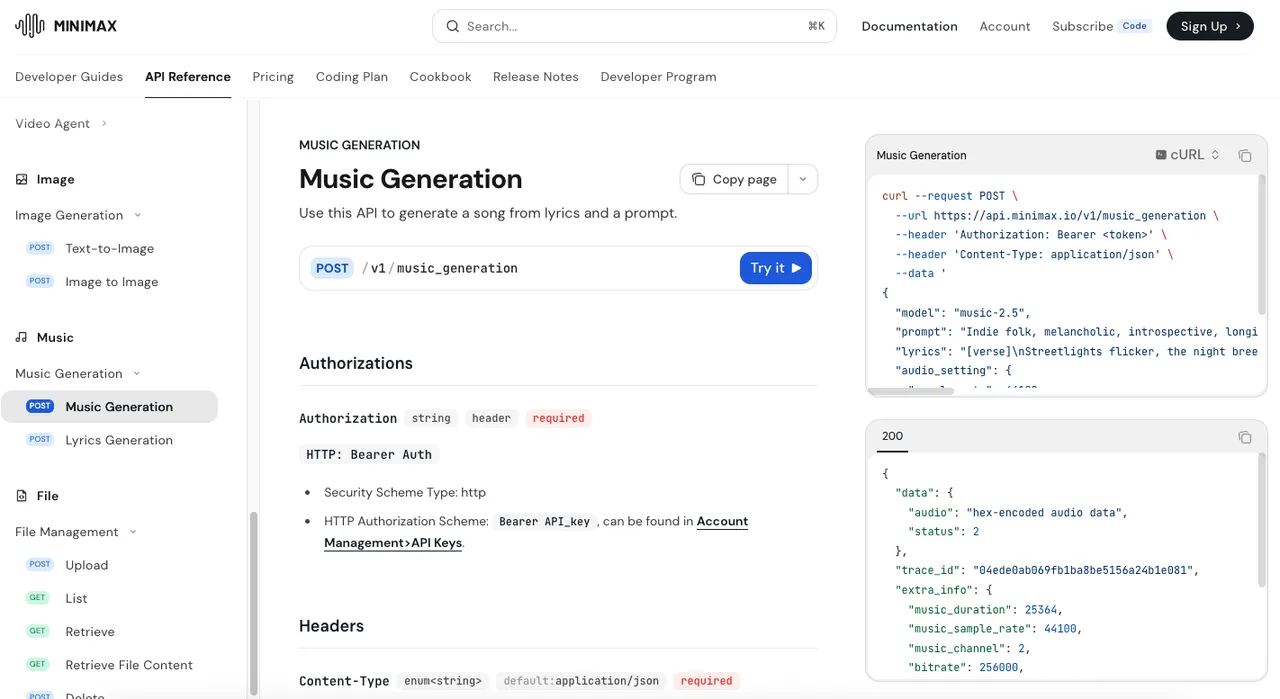Click the Image section icon in sidebar
Screen dimensions: 1280x699
pos(22,180)
